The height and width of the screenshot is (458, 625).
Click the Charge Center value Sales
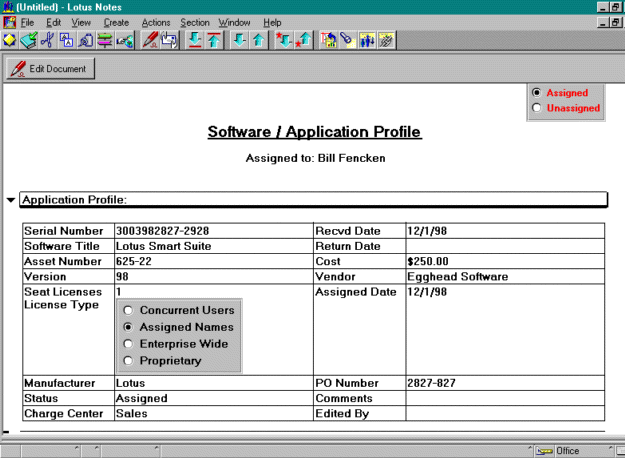(132, 413)
